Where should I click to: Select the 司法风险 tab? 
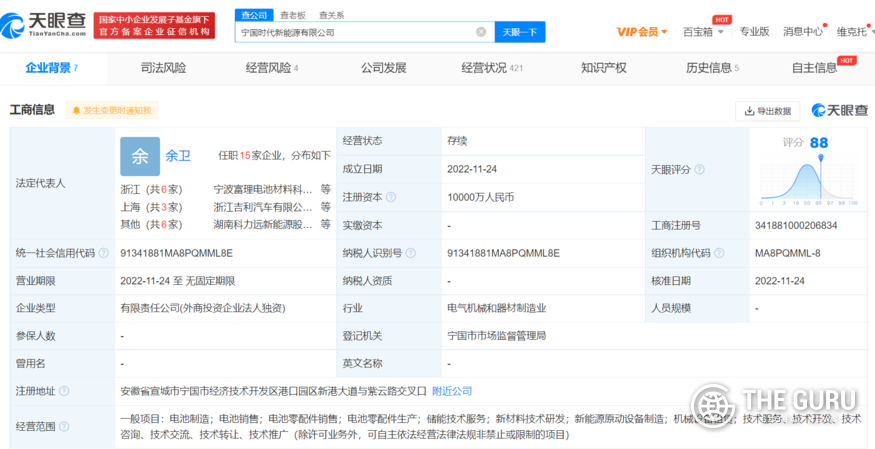point(164,68)
